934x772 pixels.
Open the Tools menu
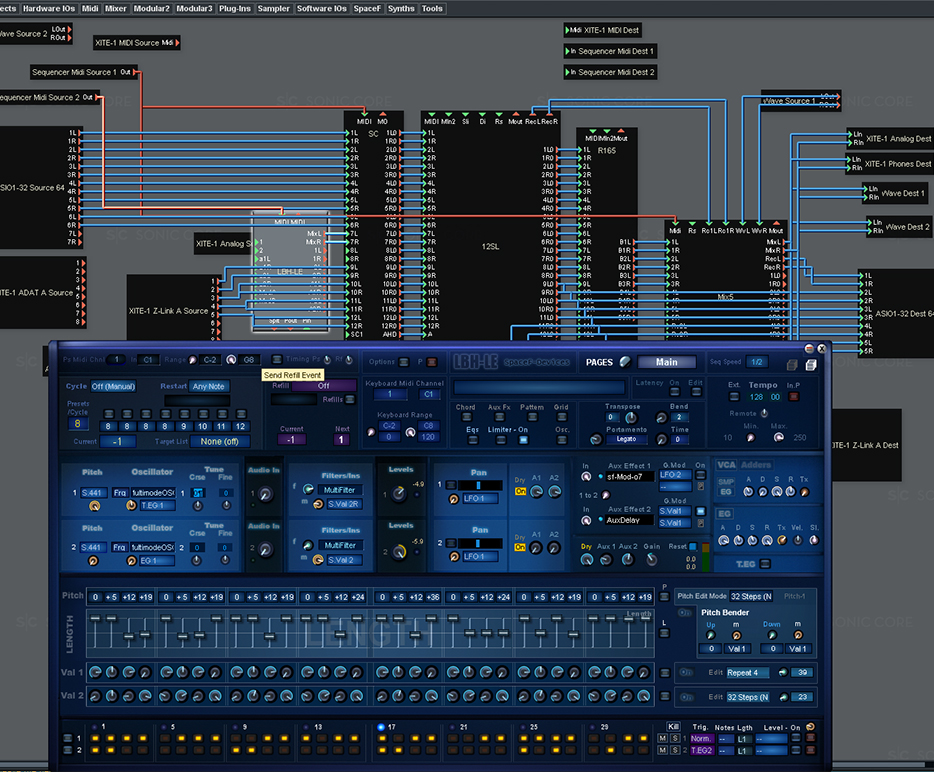point(432,8)
